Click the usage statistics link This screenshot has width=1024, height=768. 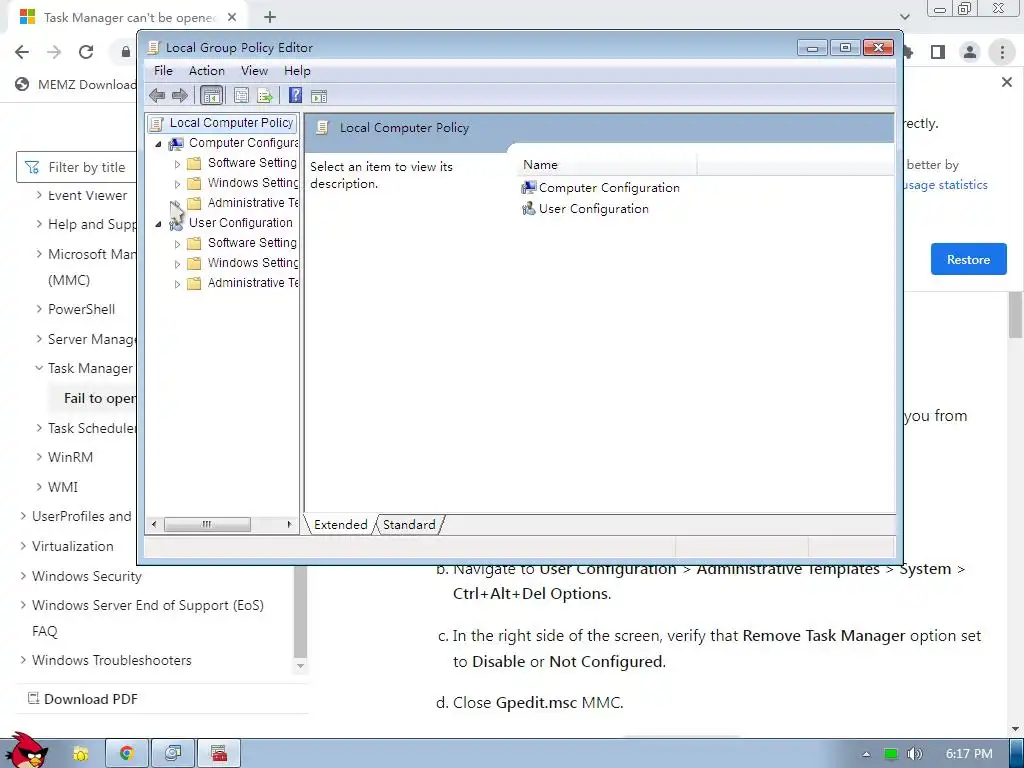click(x=946, y=185)
